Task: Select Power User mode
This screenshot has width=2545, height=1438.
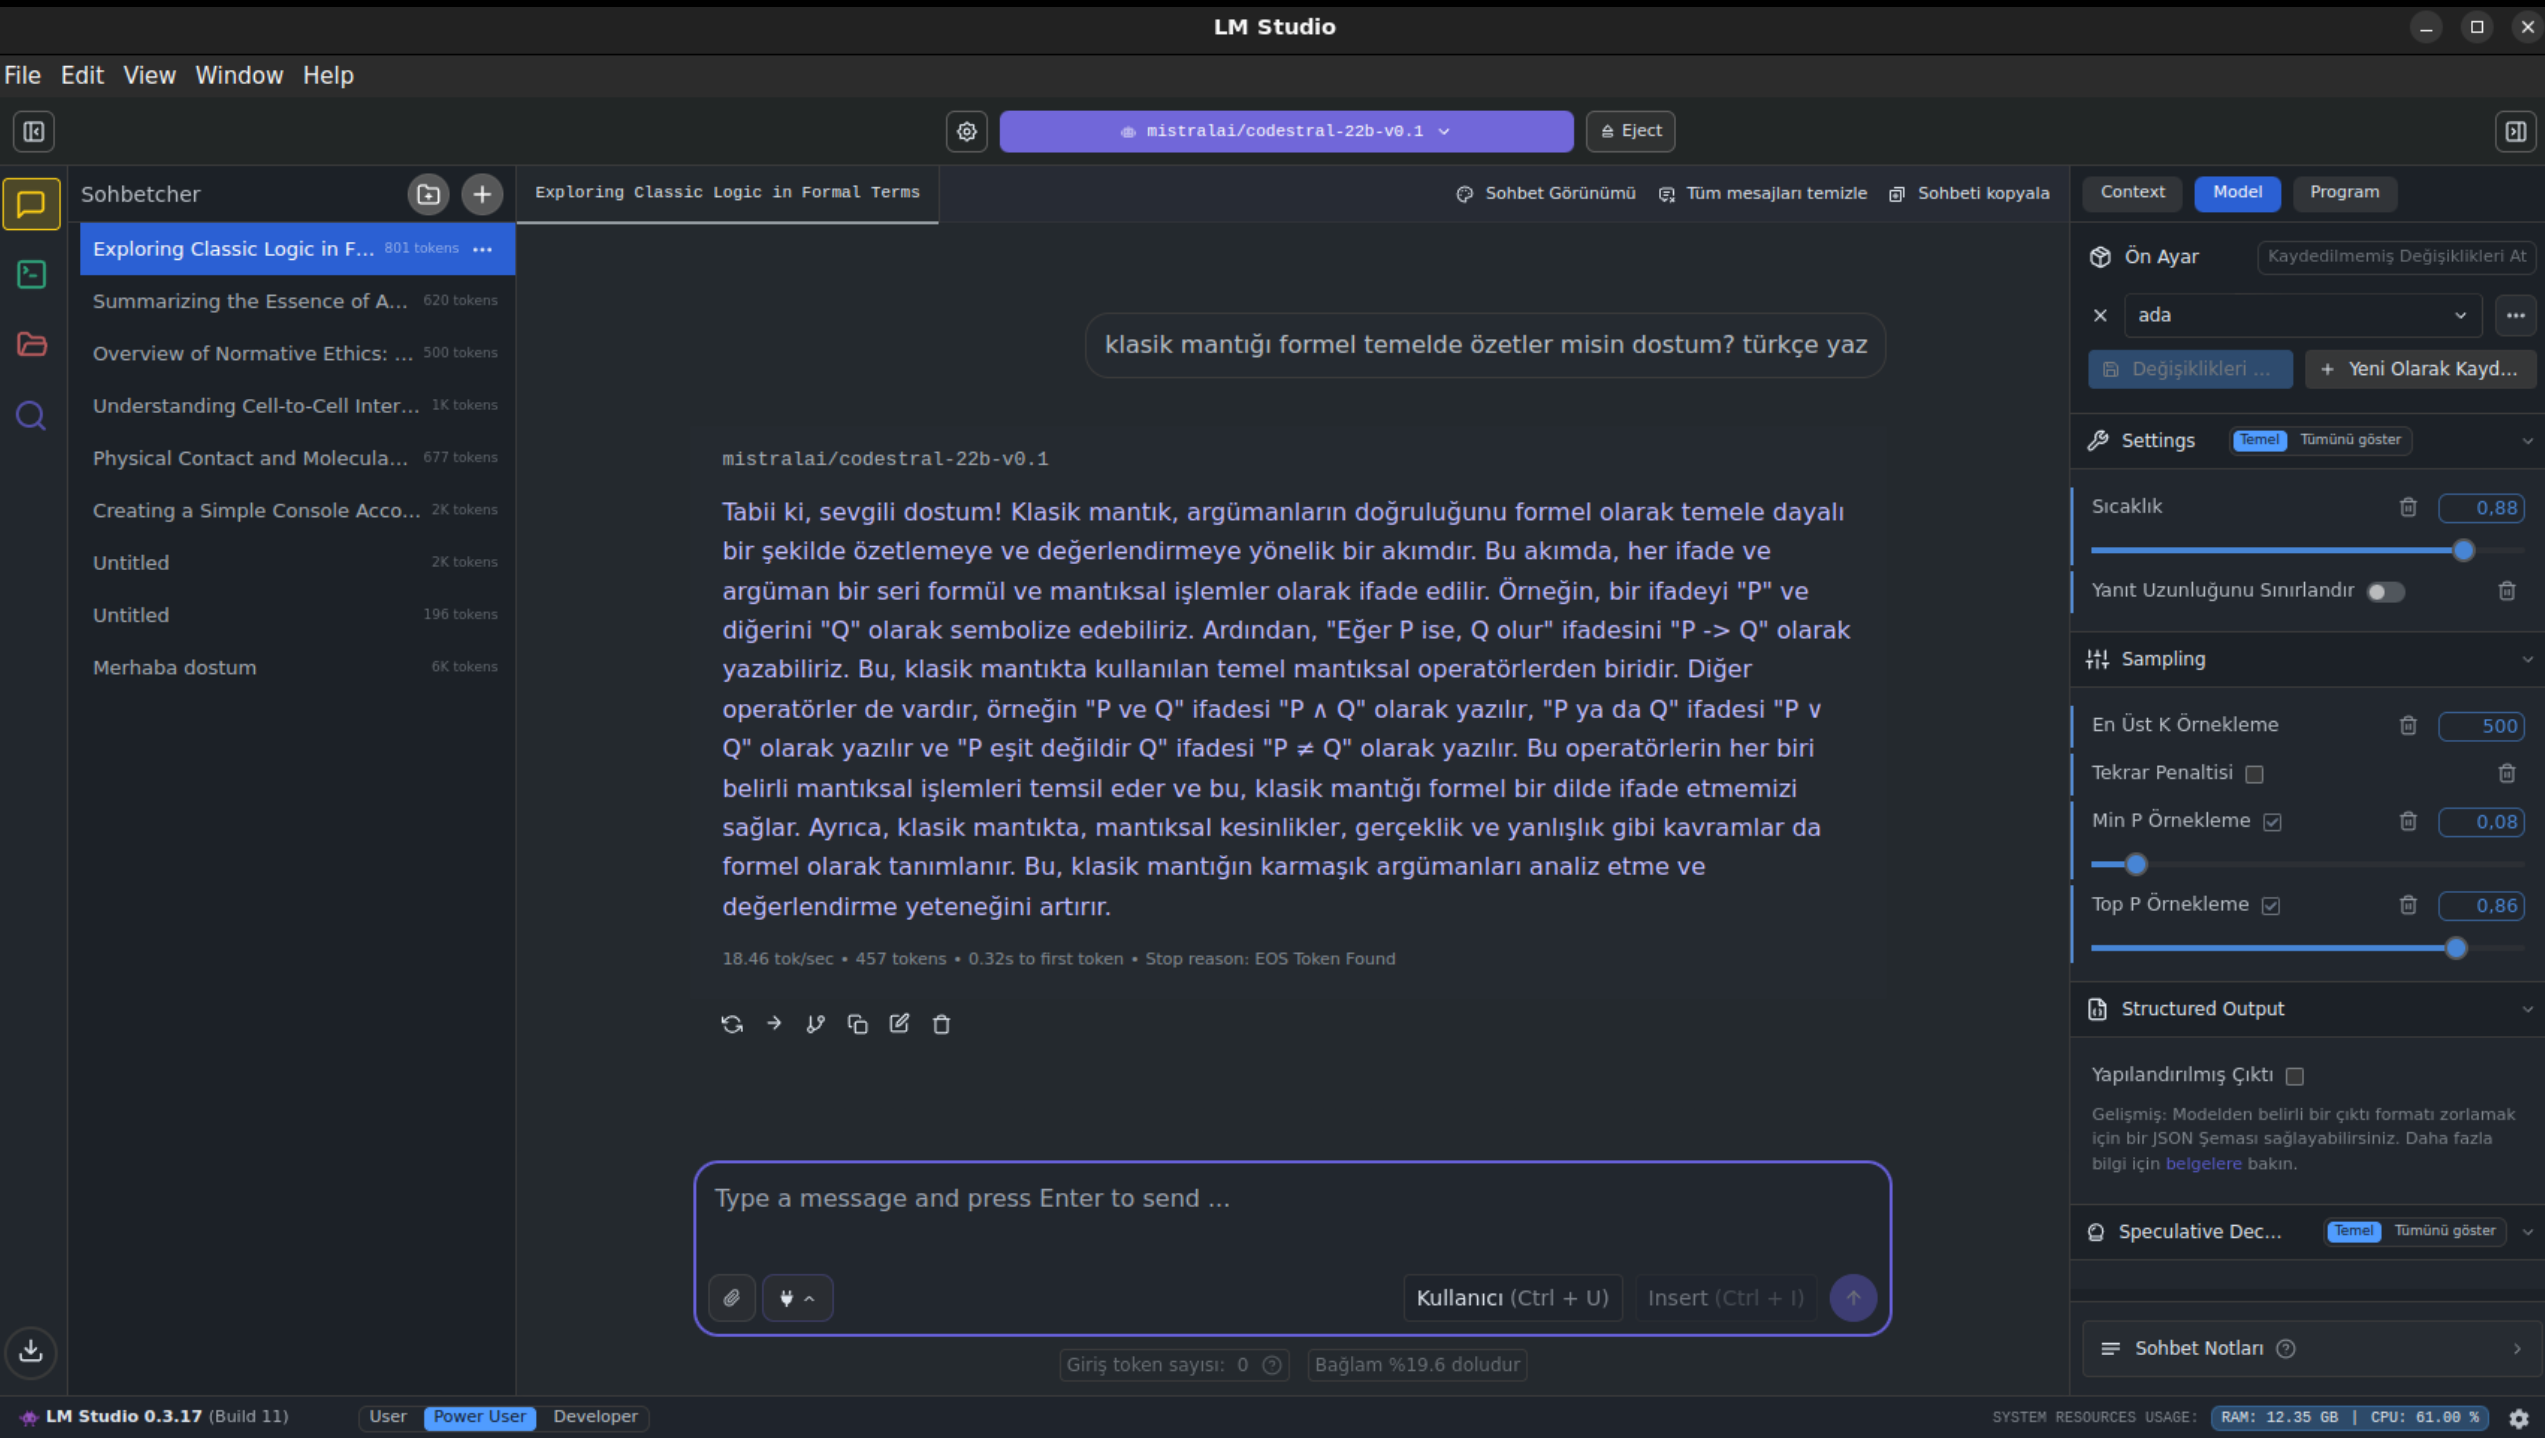Action: [x=479, y=1417]
